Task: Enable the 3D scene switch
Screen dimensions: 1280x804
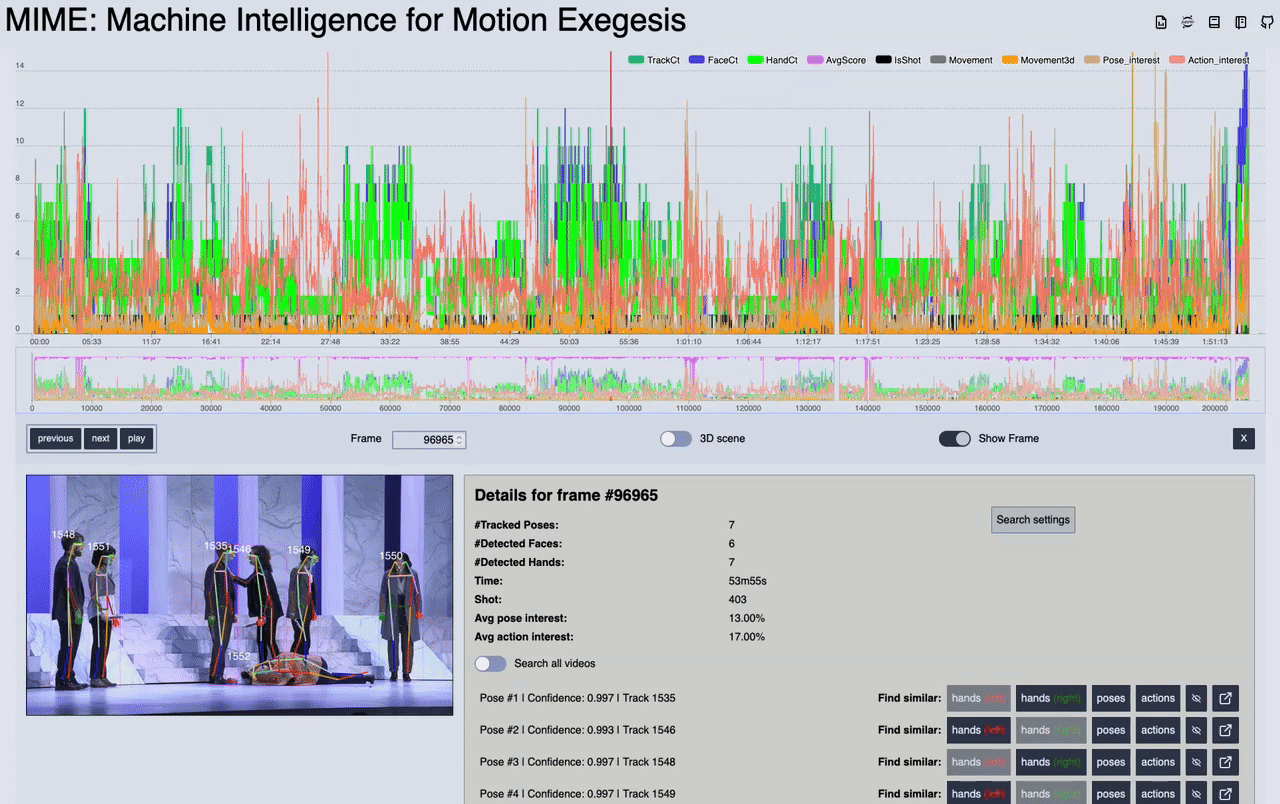Action: point(676,439)
